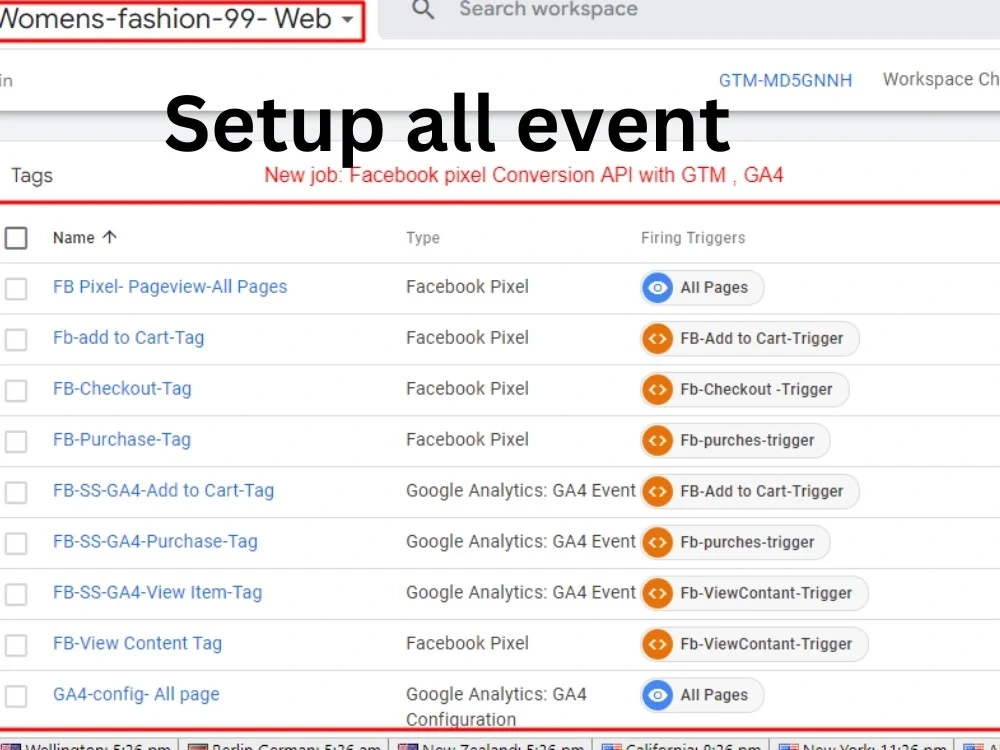Open FB-Add to Cart-Trigger chip in Fb-add to Cart-Tag row

(750, 339)
